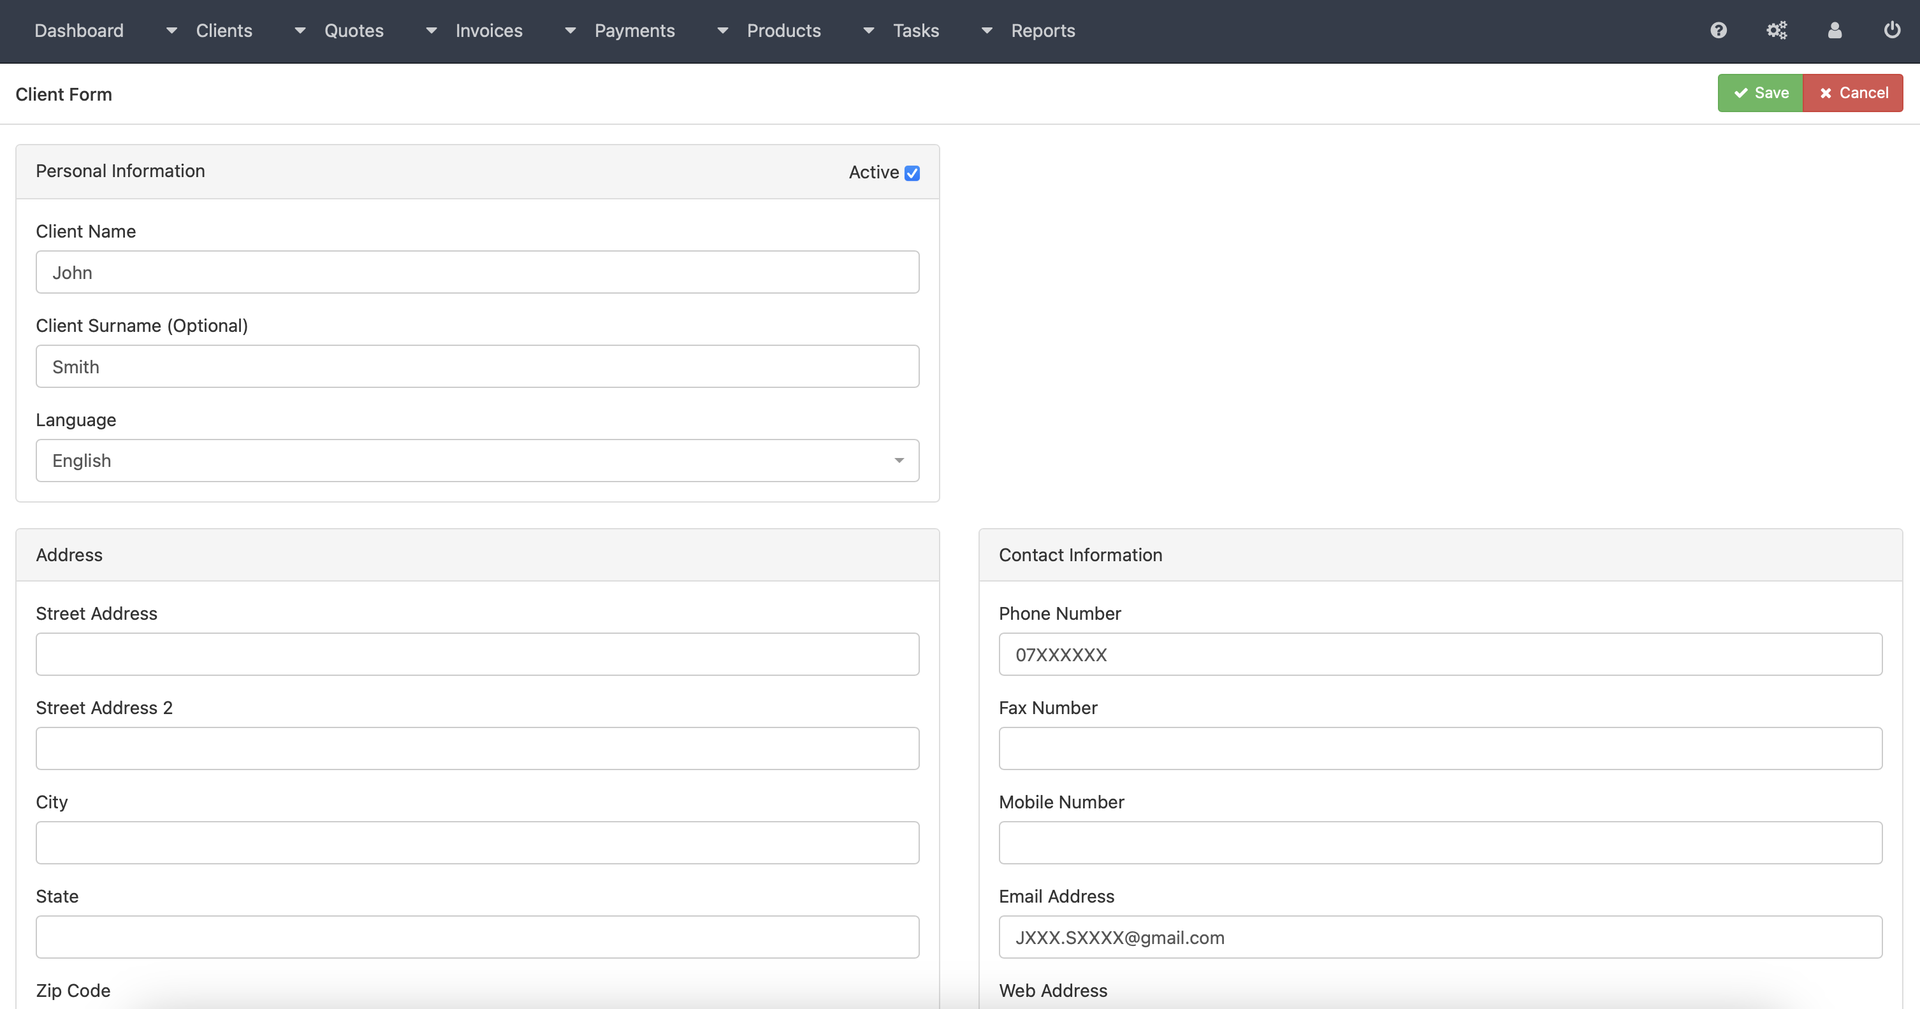The width and height of the screenshot is (1920, 1009).
Task: Click the Language field label
Action: click(76, 420)
